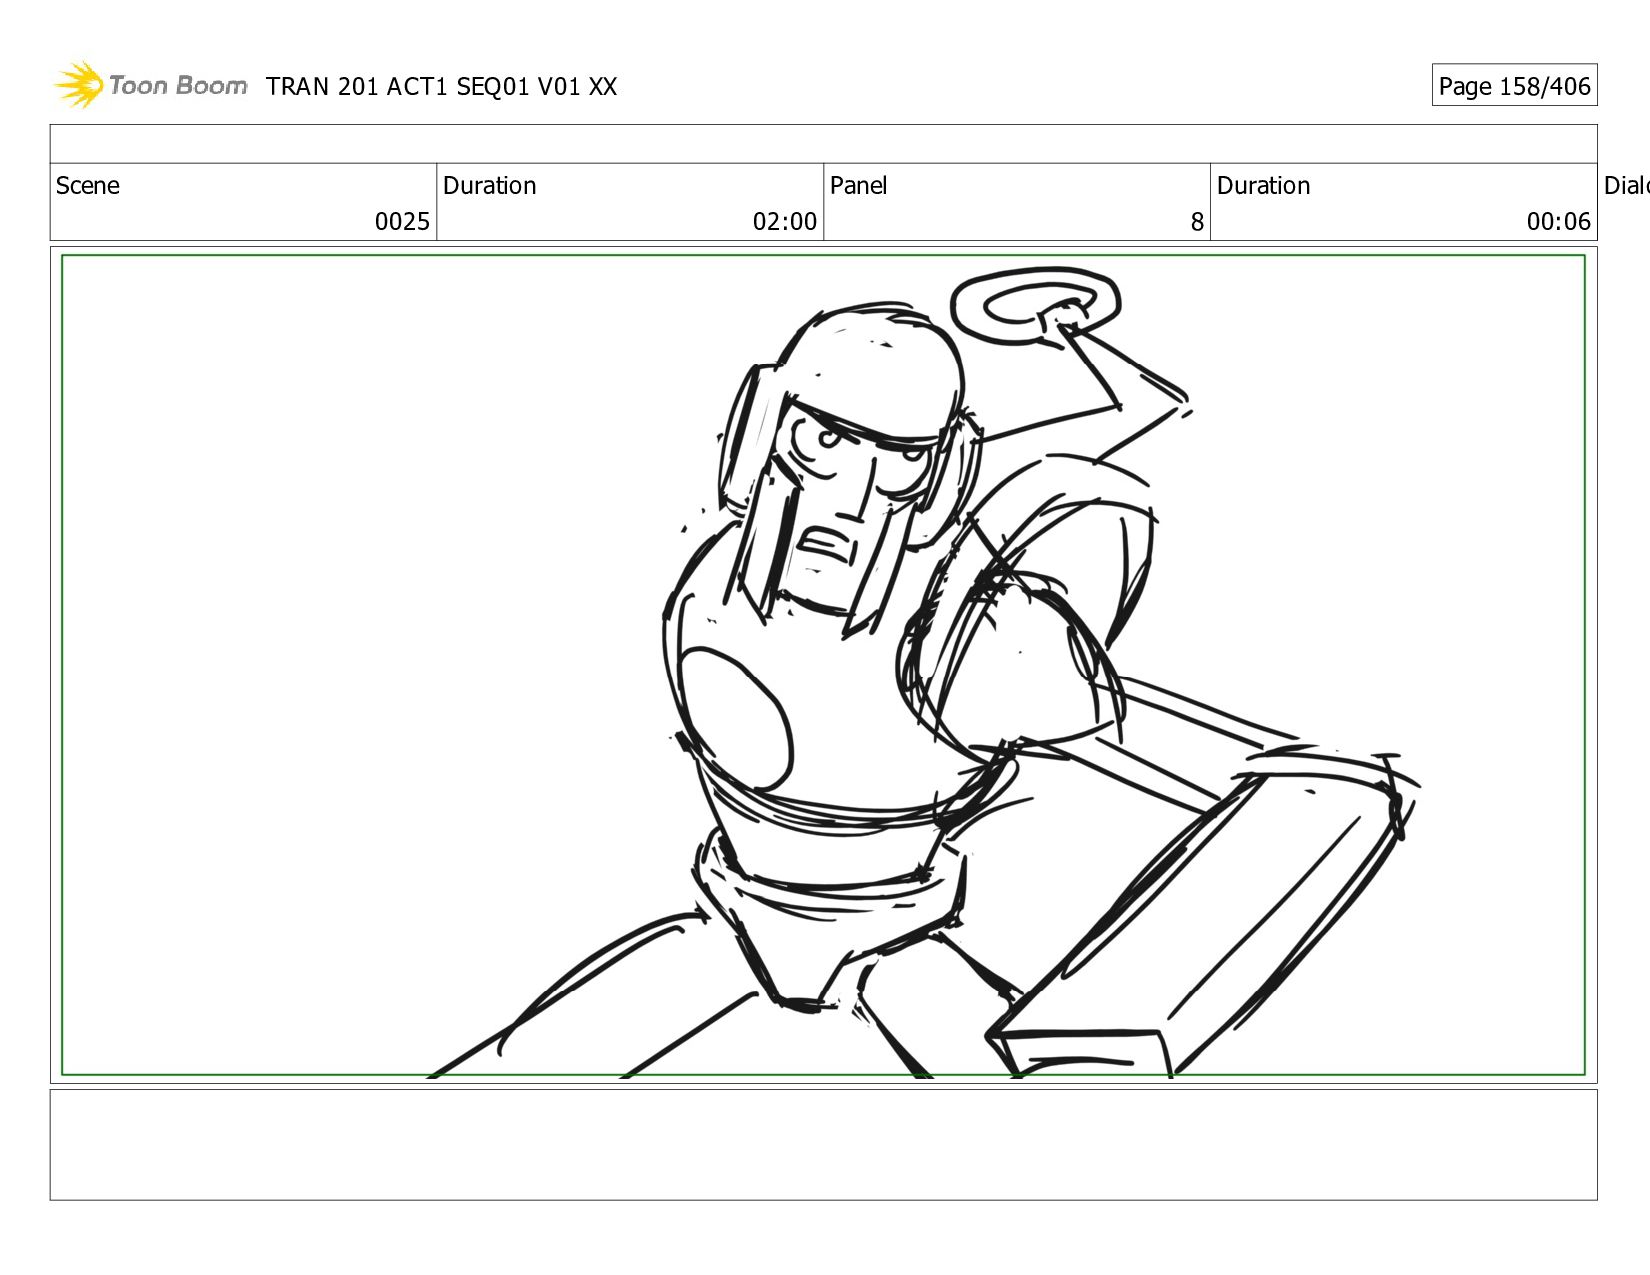Image resolution: width=1650 pixels, height=1275 pixels.
Task: Click the Toon Boom wordmark text
Action: (177, 86)
